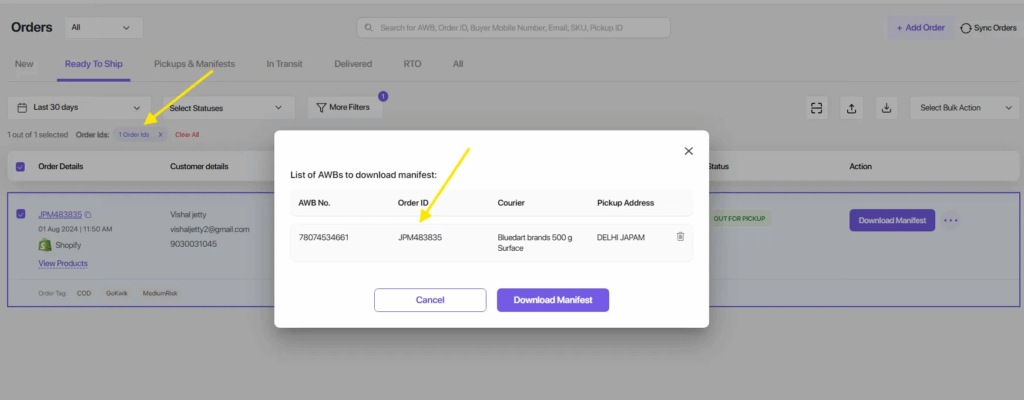1024x400 pixels.
Task: Toggle the select-all checkbox in table header
Action: [x=21, y=166]
